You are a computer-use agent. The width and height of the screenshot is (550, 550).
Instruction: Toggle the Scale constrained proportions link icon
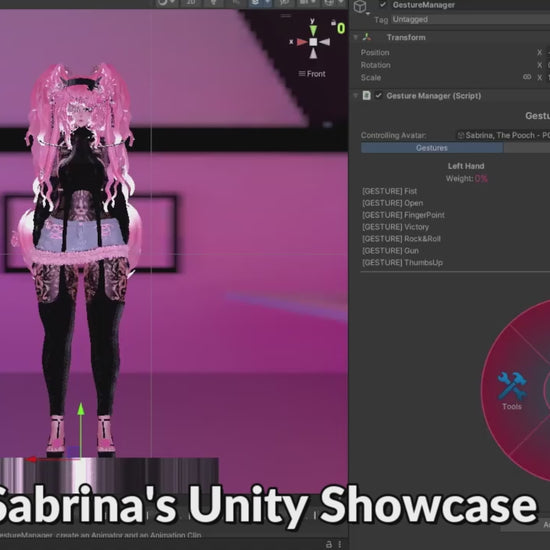coord(527,77)
